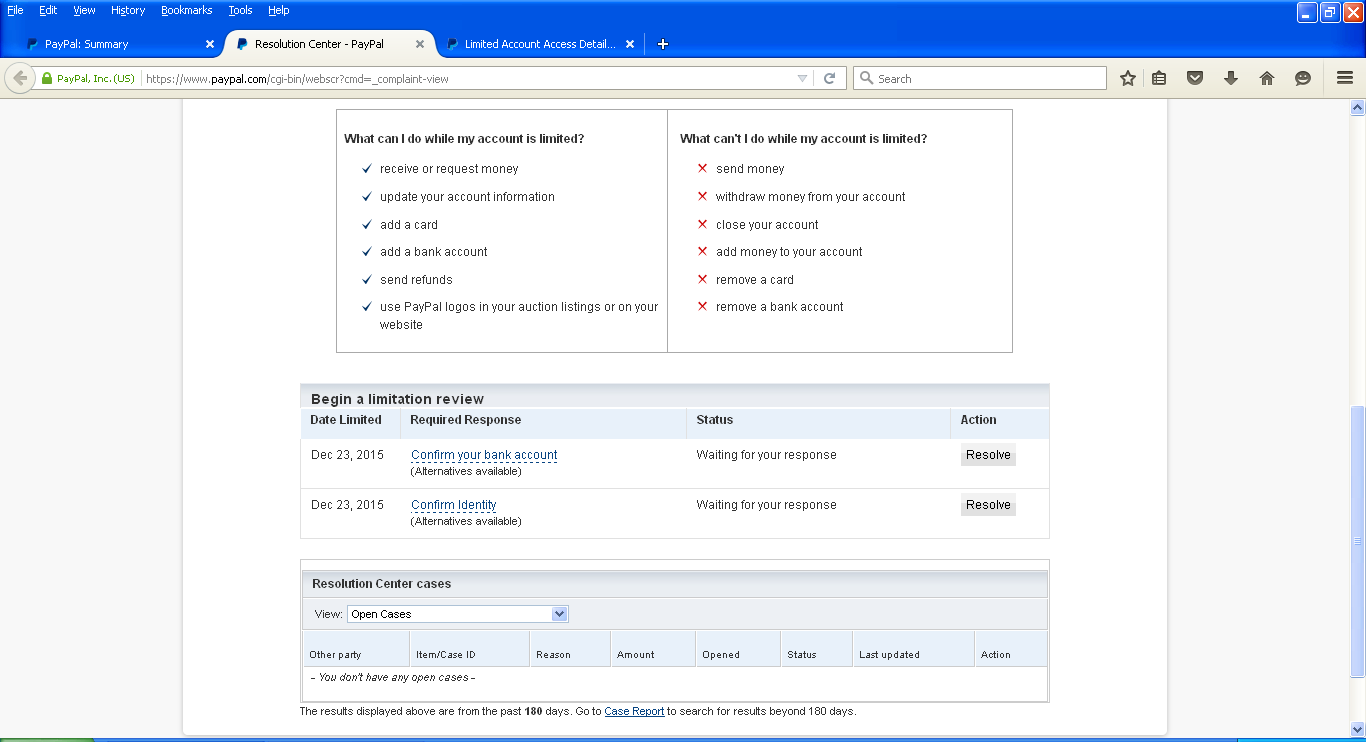Open the History menu
The height and width of the screenshot is (742, 1366).
tap(128, 10)
